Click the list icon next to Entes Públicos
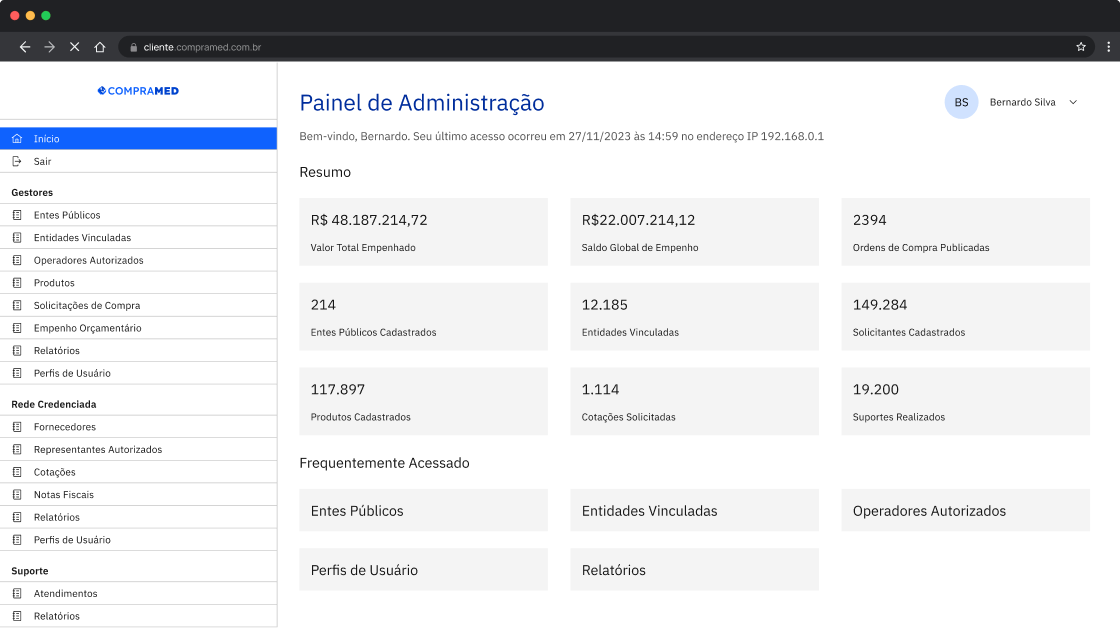Viewport: 1120px width, 628px height. coord(16,214)
